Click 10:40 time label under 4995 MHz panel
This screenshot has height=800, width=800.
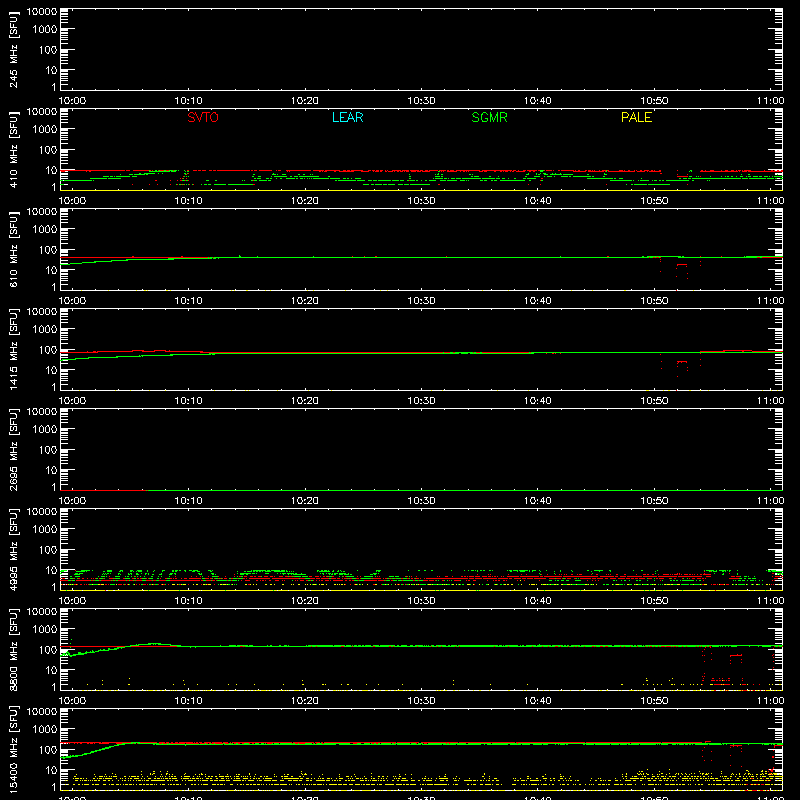[538, 601]
